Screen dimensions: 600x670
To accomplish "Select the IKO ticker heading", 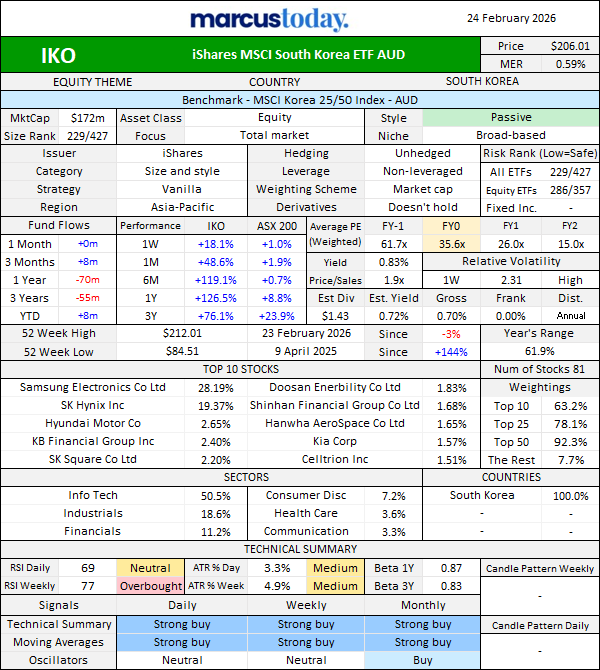I will tap(59, 56).
